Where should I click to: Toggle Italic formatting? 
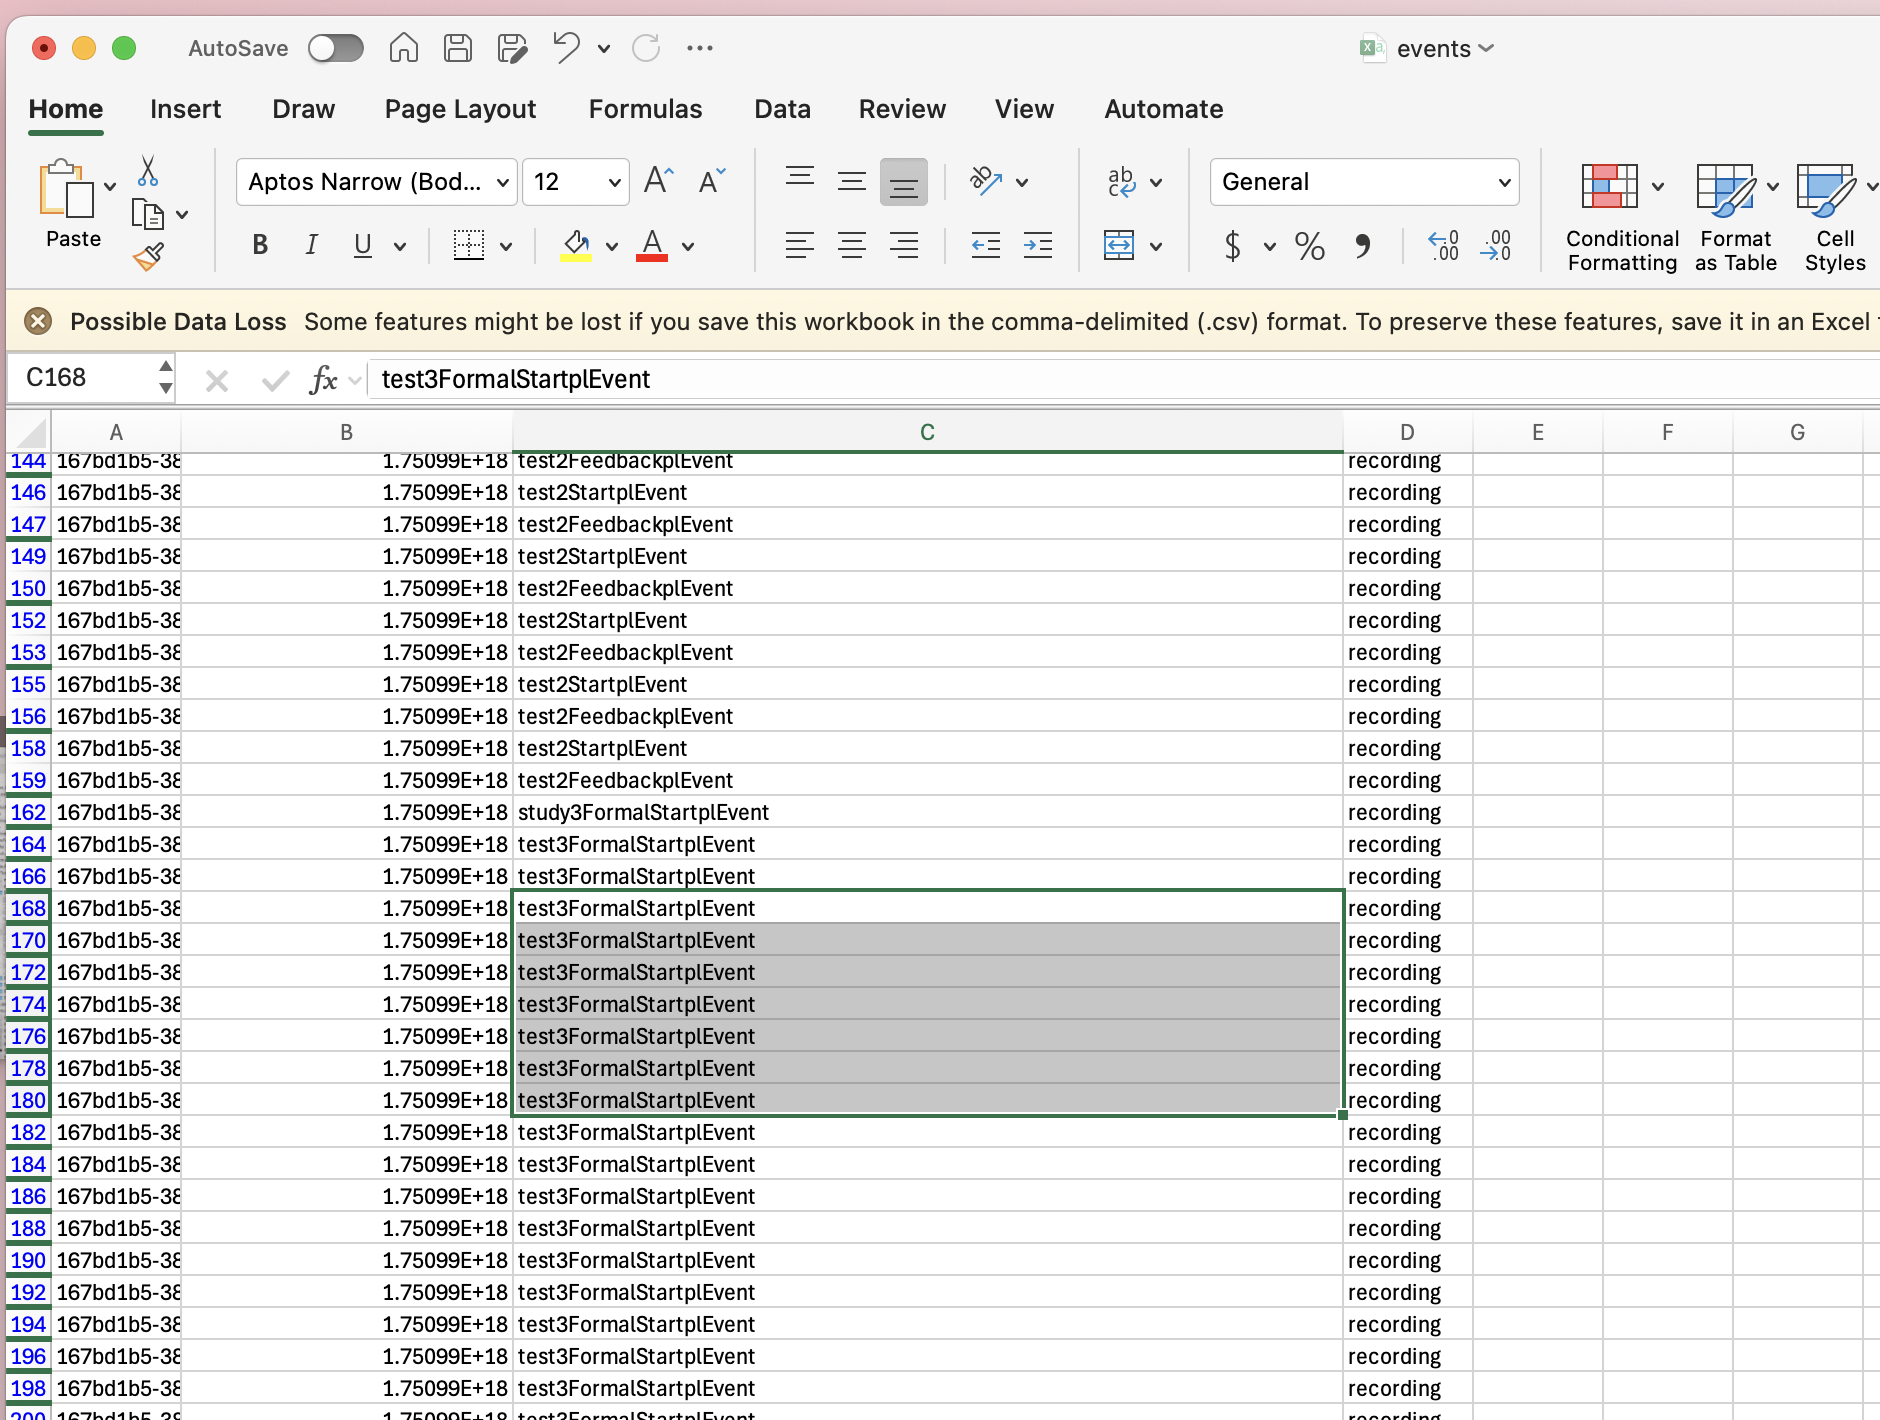(311, 246)
